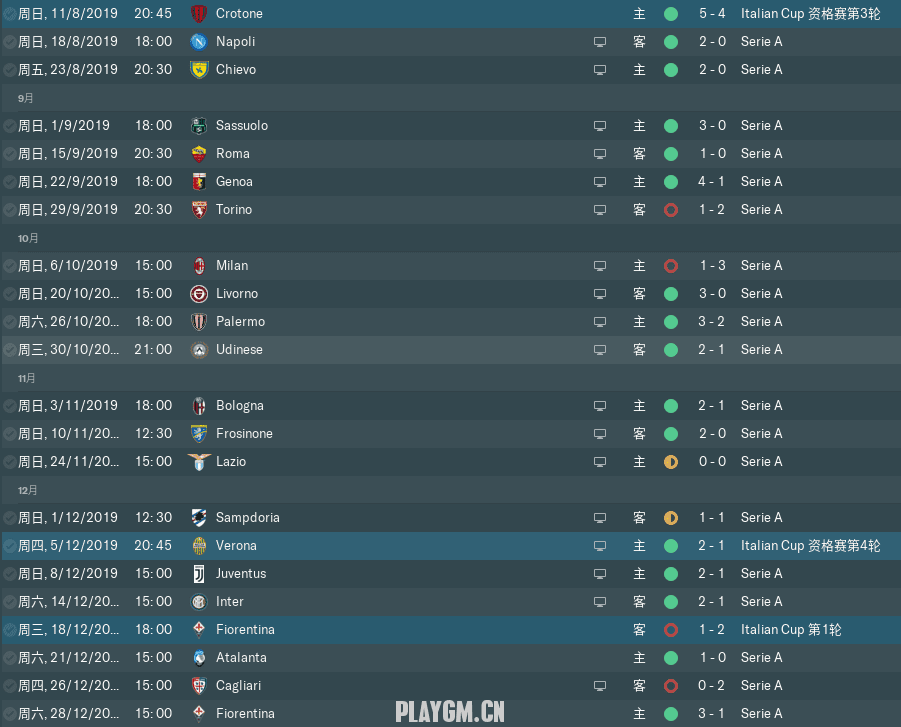The height and width of the screenshot is (727, 901).
Task: Click the TV icon on the Cagliari row
Action: (x=600, y=686)
